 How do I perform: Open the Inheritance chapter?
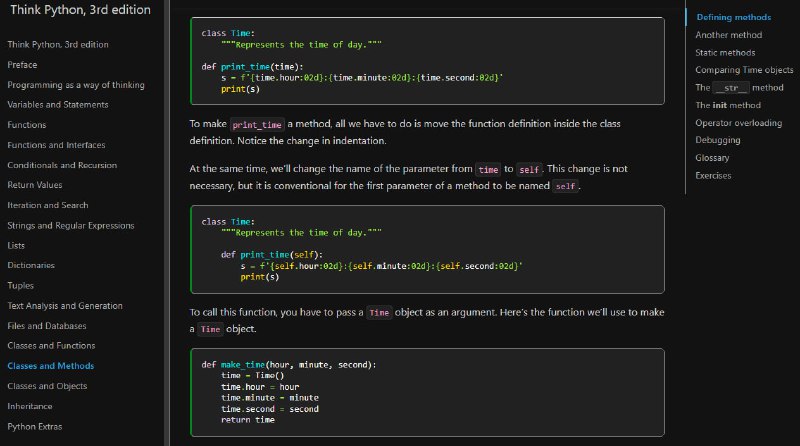[30, 406]
